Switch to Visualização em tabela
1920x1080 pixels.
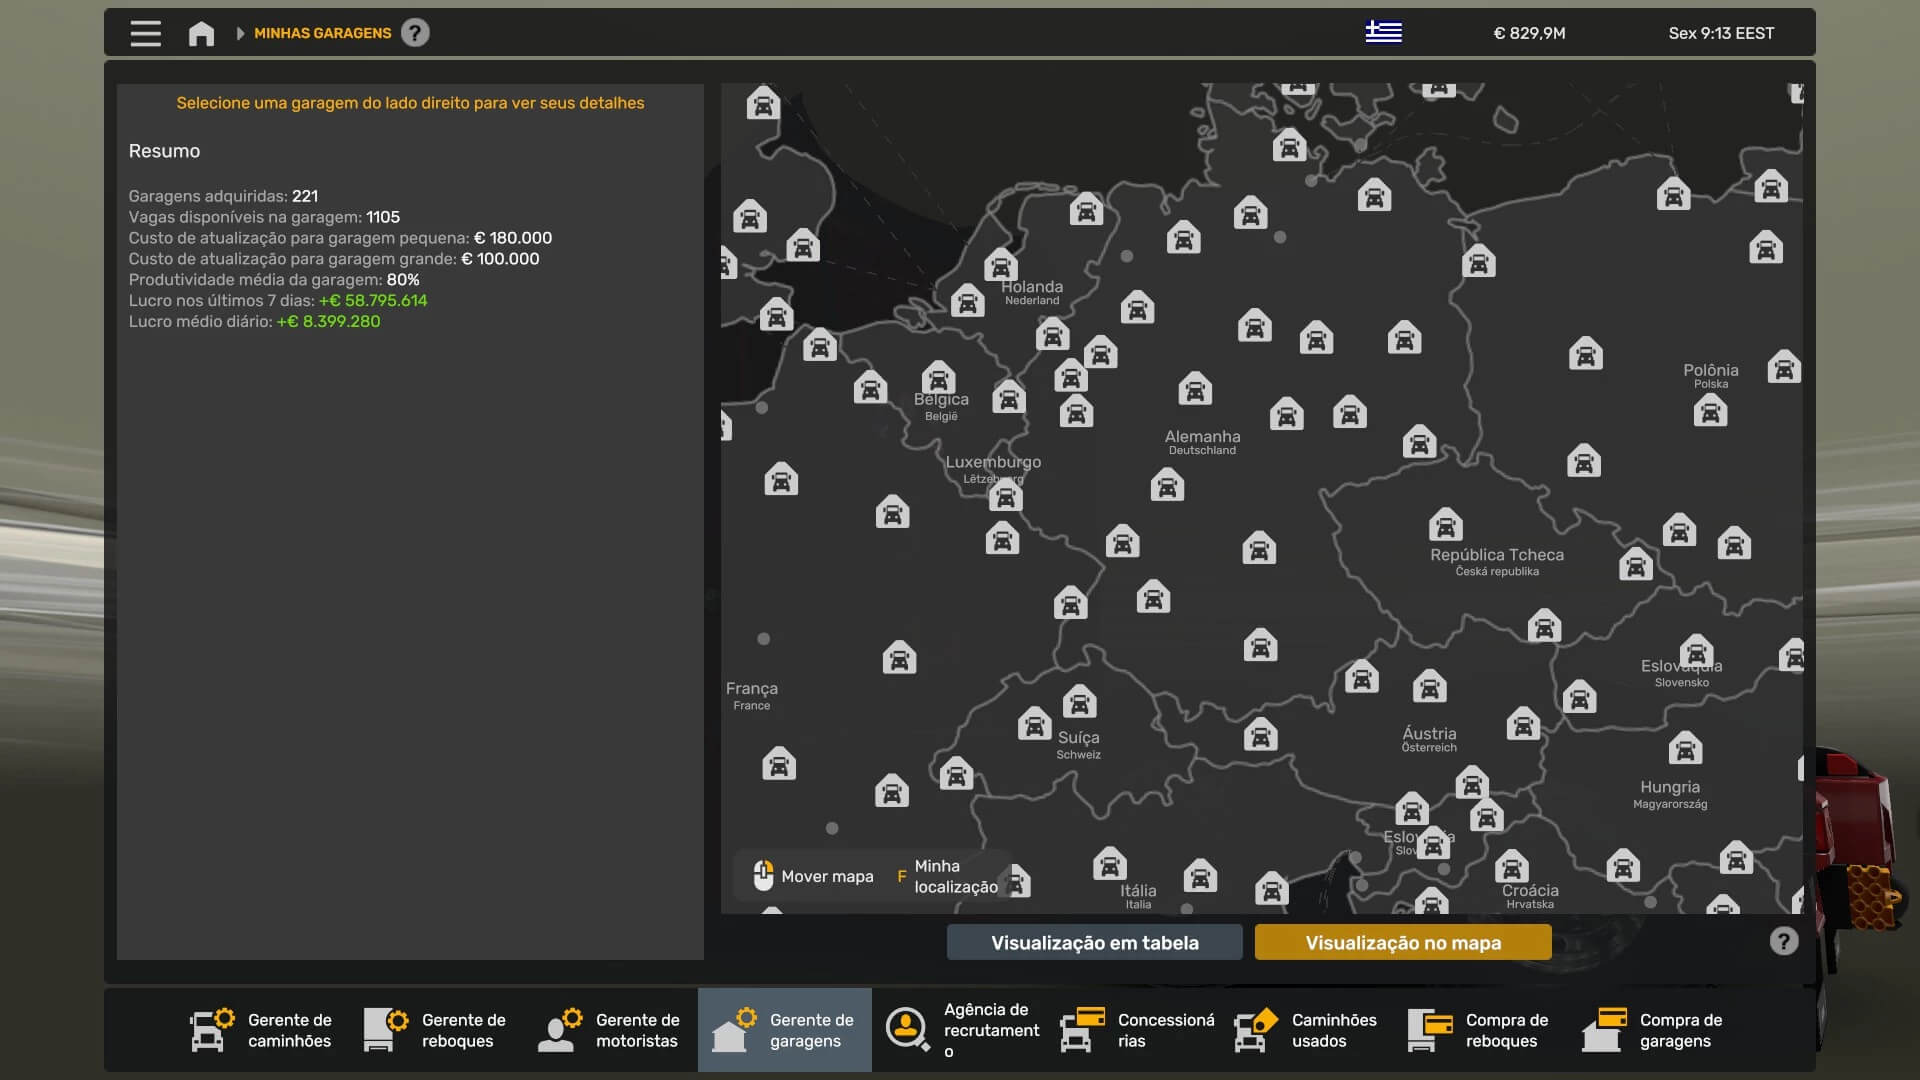[x=1094, y=942]
